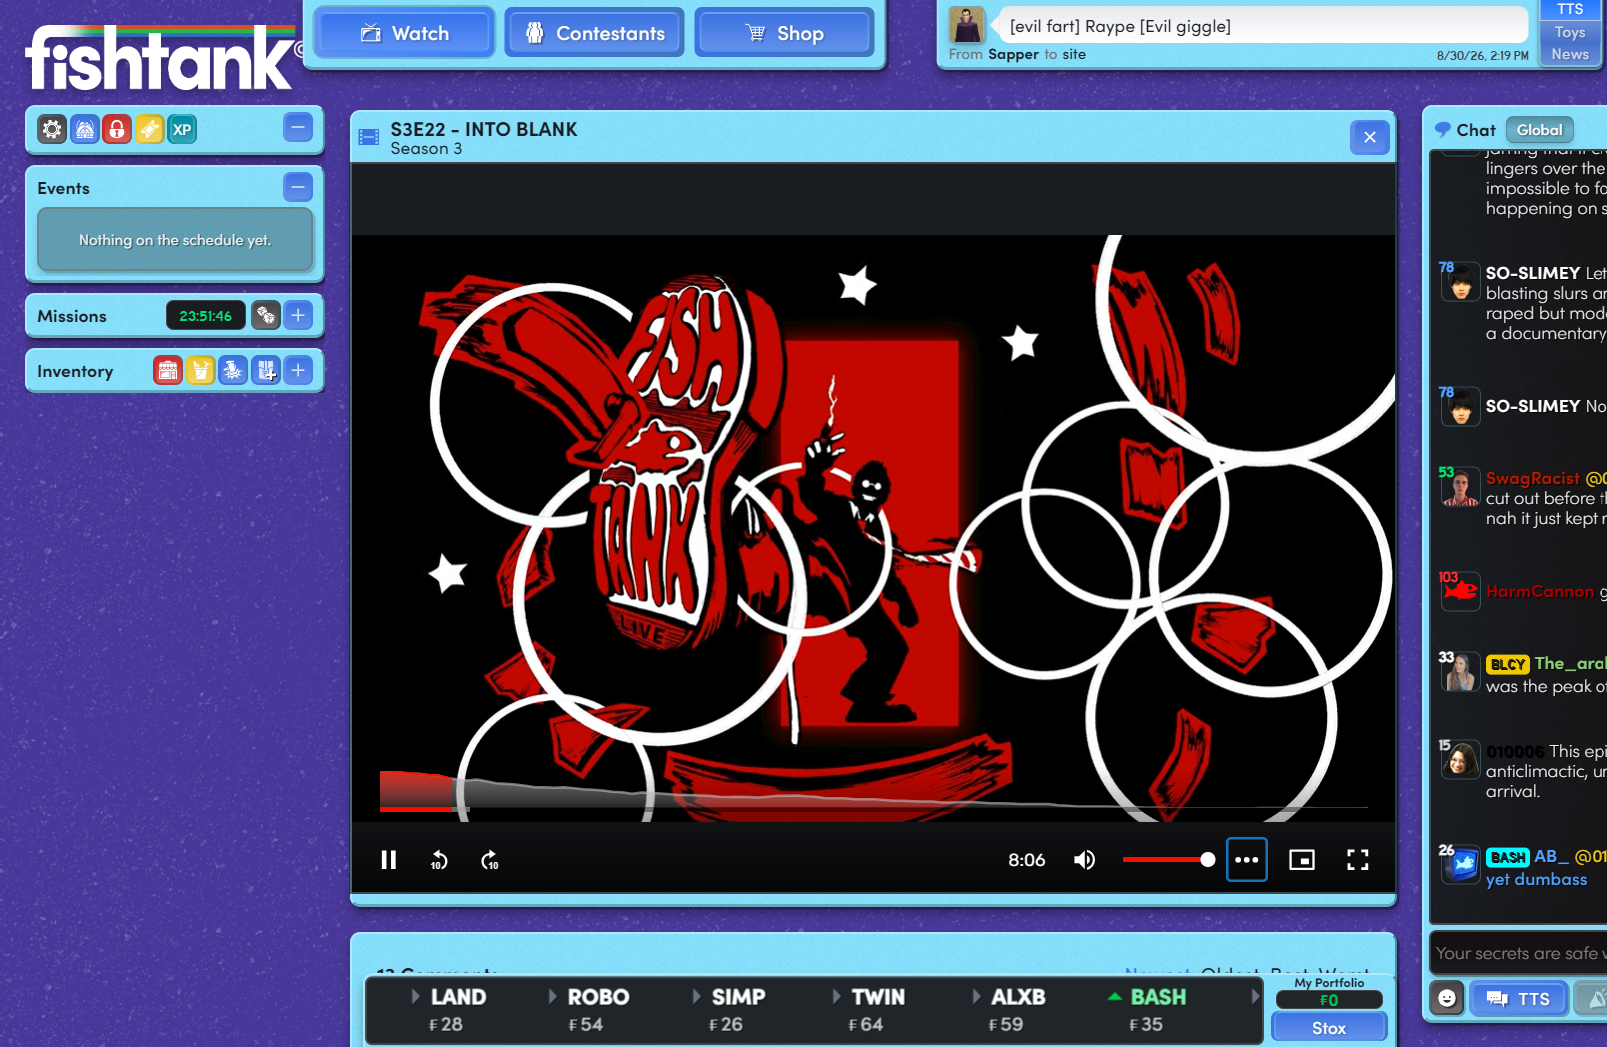Switch to the Toys feed tab
This screenshot has width=1607, height=1047.
pos(1570,32)
